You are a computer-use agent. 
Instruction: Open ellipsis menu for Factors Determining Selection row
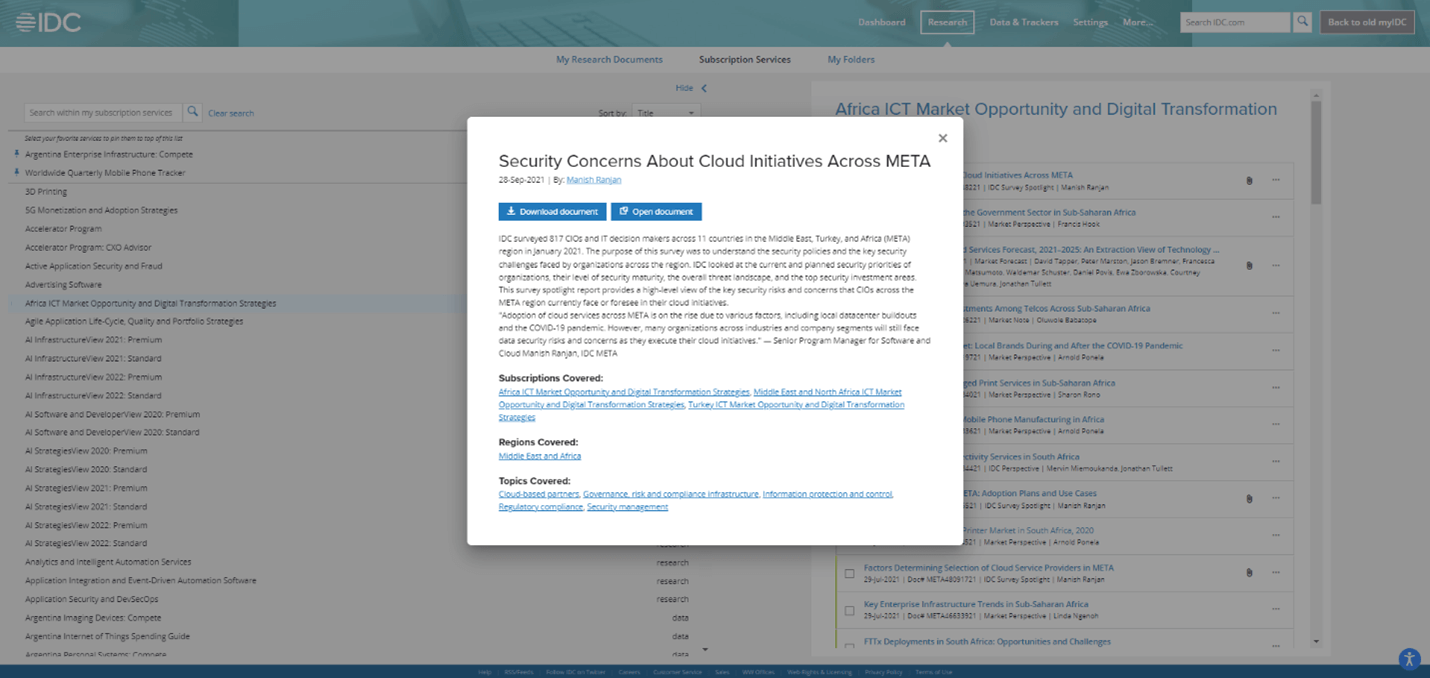(1276, 572)
